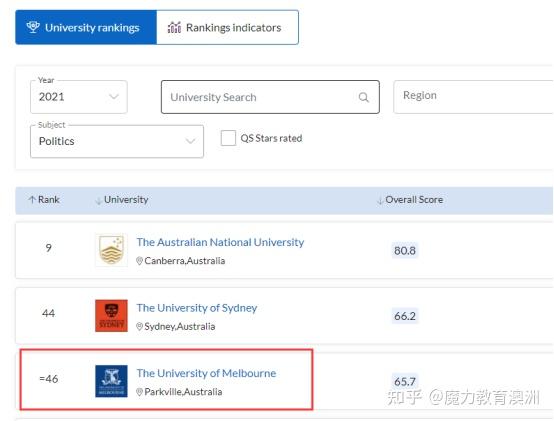Click the location pin next to Canberra, Australia
Image resolution: width=554 pixels, height=421 pixels.
pyautogui.click(x=140, y=261)
